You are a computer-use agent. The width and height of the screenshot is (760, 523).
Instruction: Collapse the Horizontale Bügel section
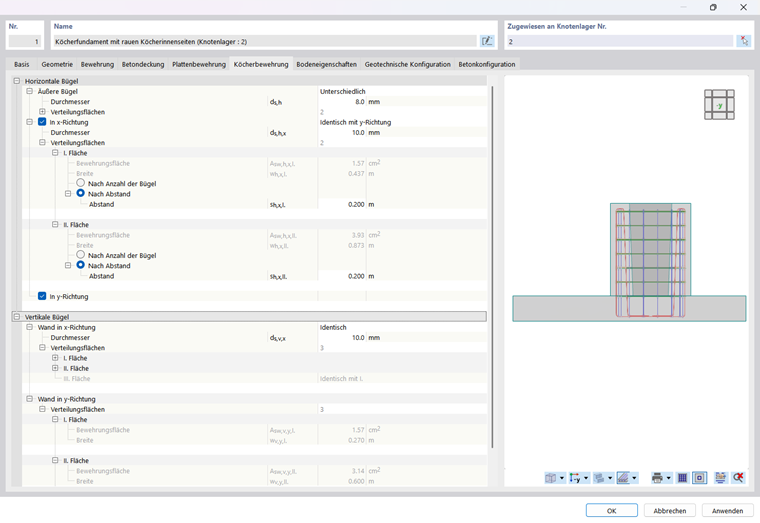pos(17,81)
